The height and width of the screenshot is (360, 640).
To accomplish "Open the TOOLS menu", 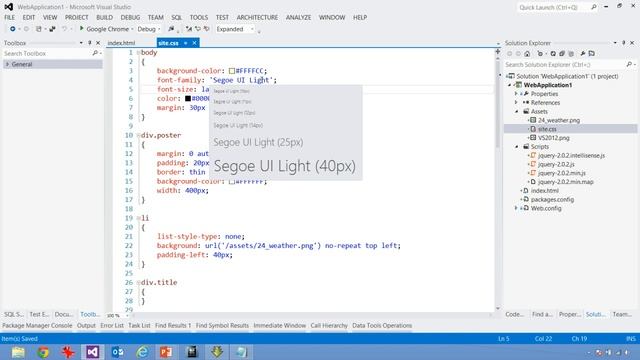I will [x=199, y=17].
